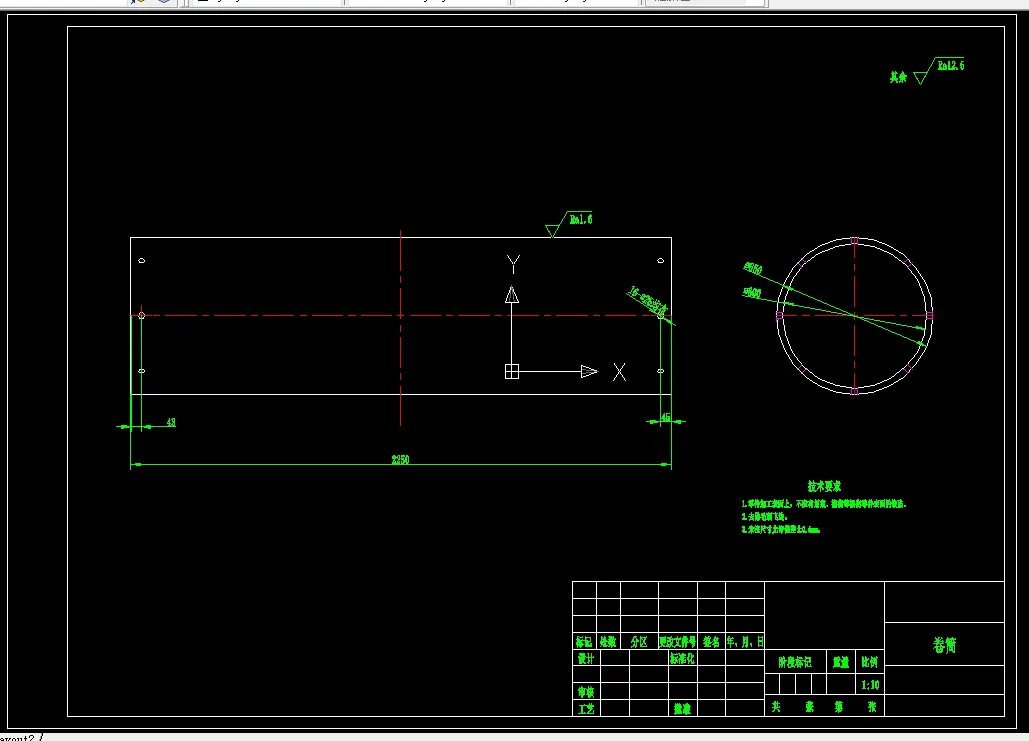Viewport: 1029px width, 741px height.
Task: Select the 技术要求 heading text
Action: coord(824,486)
